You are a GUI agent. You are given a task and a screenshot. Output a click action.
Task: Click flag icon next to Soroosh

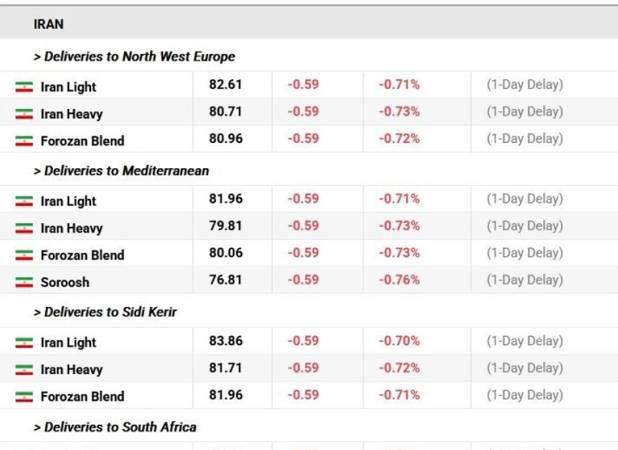point(24,282)
